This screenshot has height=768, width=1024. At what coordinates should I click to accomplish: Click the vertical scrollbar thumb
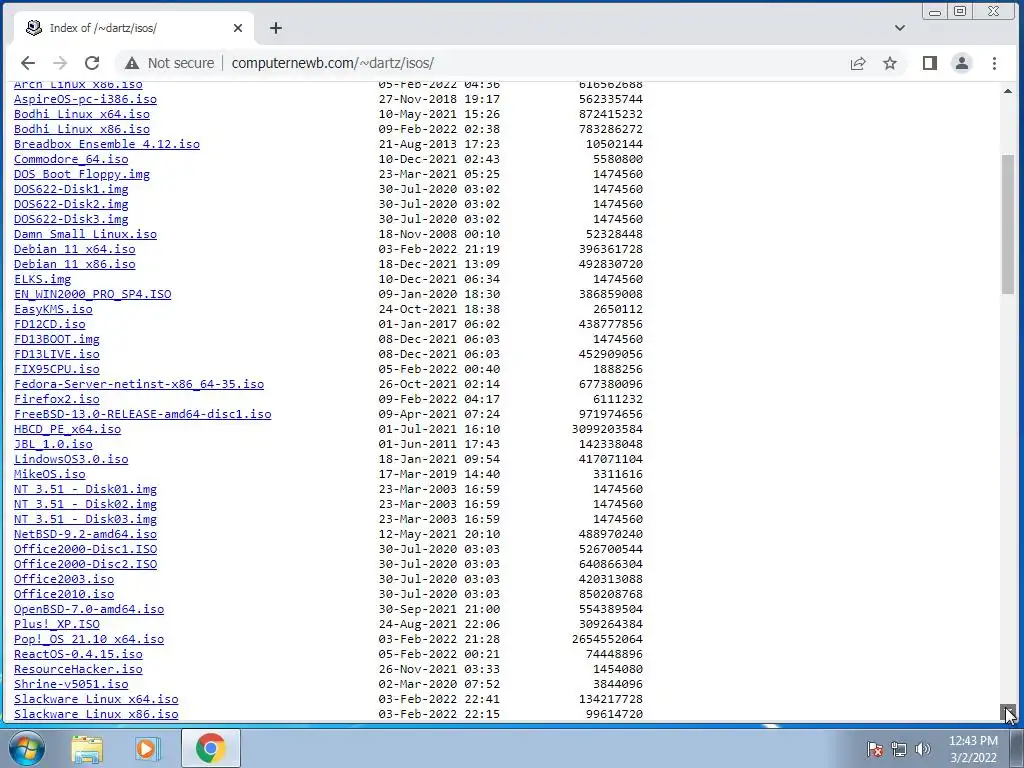click(1008, 224)
